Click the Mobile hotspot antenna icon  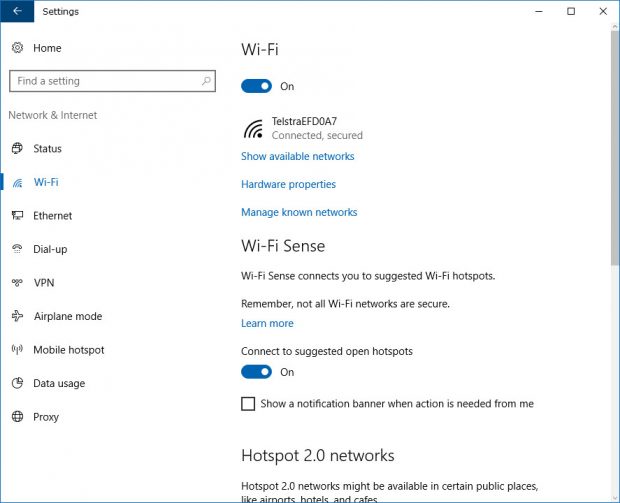click(x=17, y=350)
